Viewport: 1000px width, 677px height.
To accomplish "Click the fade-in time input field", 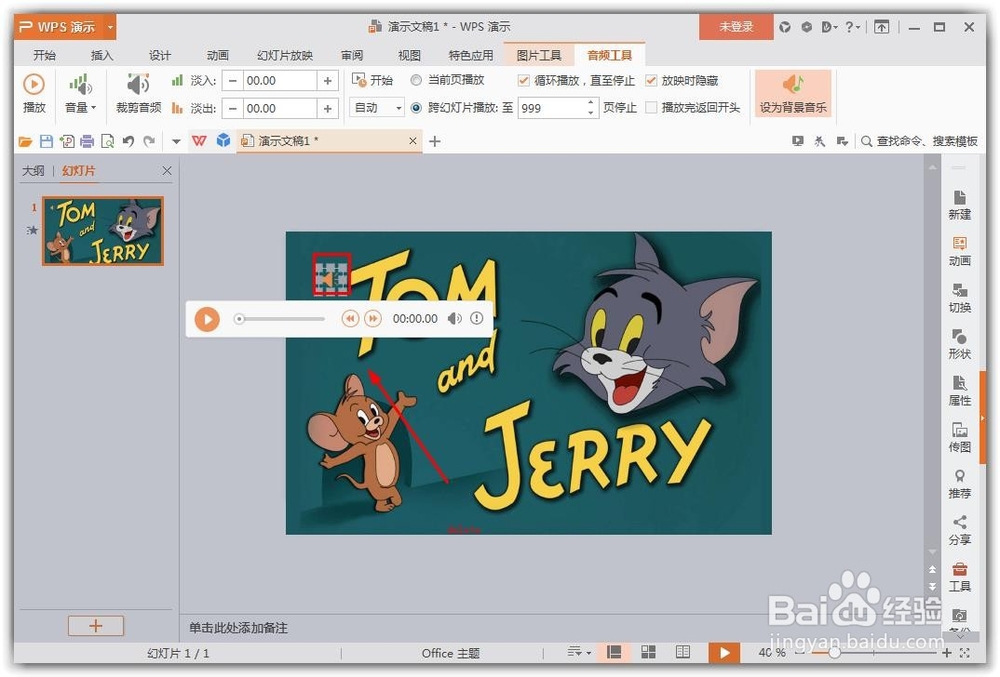I will 279,81.
